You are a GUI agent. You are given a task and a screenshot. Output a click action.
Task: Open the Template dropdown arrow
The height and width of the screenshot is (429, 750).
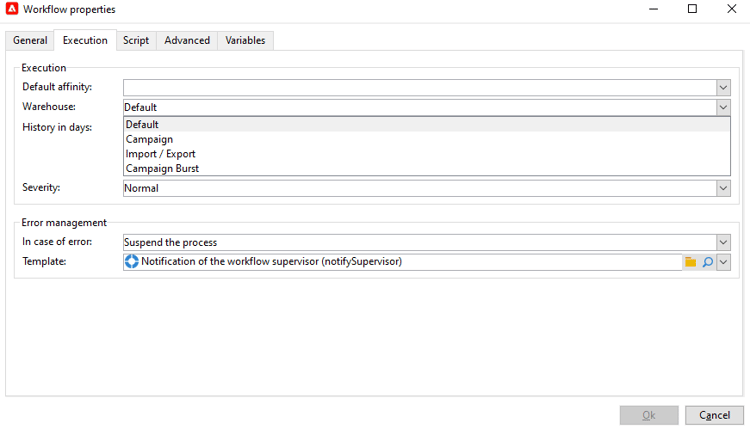point(724,262)
